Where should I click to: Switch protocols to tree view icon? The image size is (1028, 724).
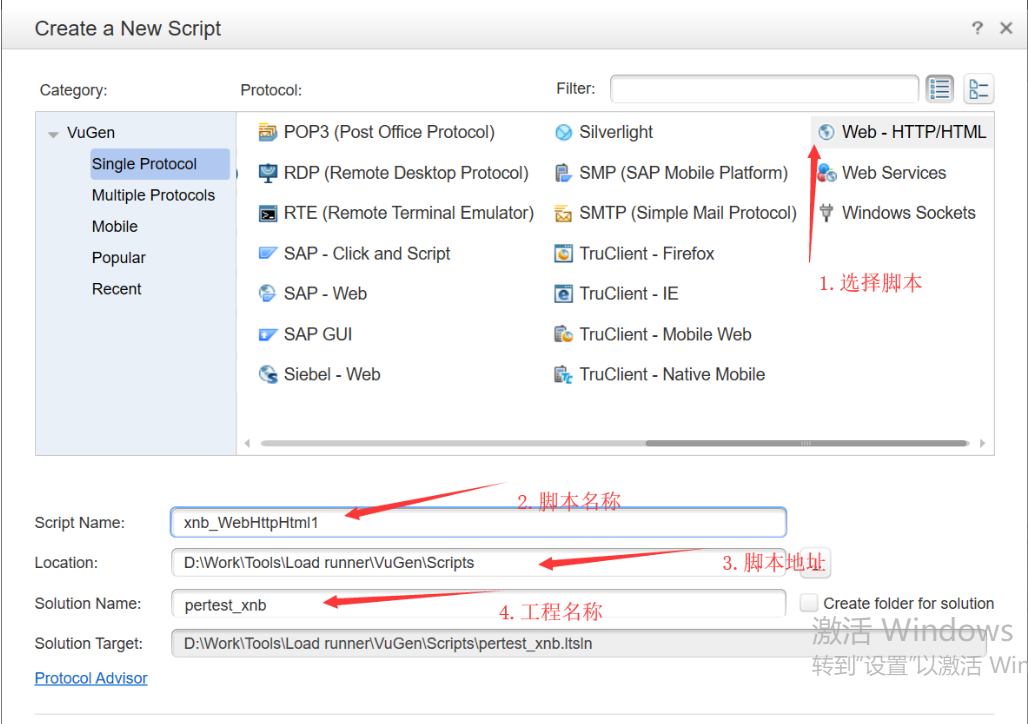pos(978,89)
